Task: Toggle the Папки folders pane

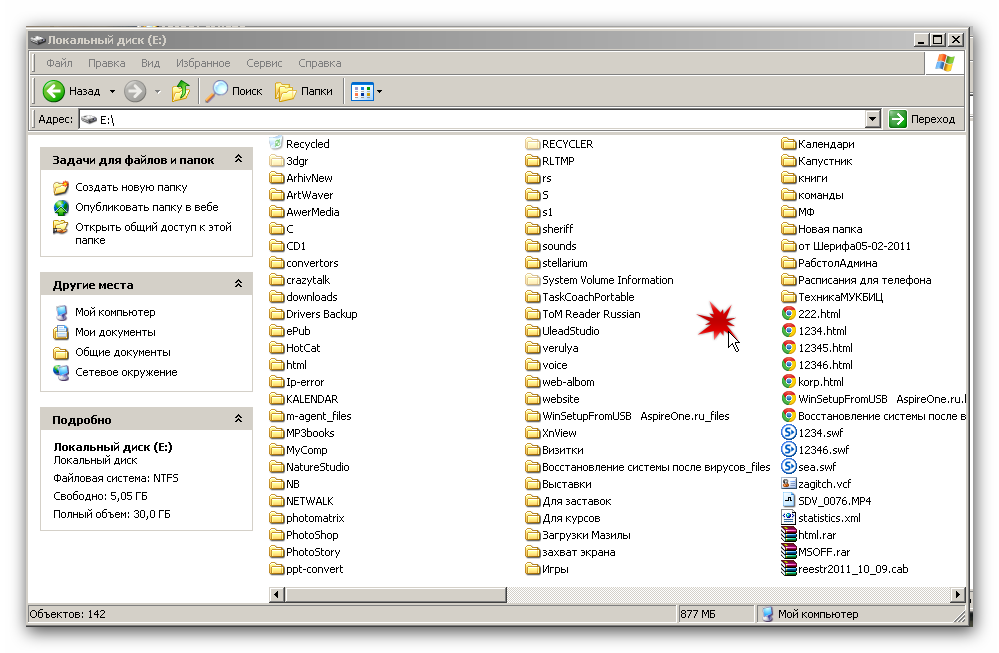Action: tap(304, 91)
